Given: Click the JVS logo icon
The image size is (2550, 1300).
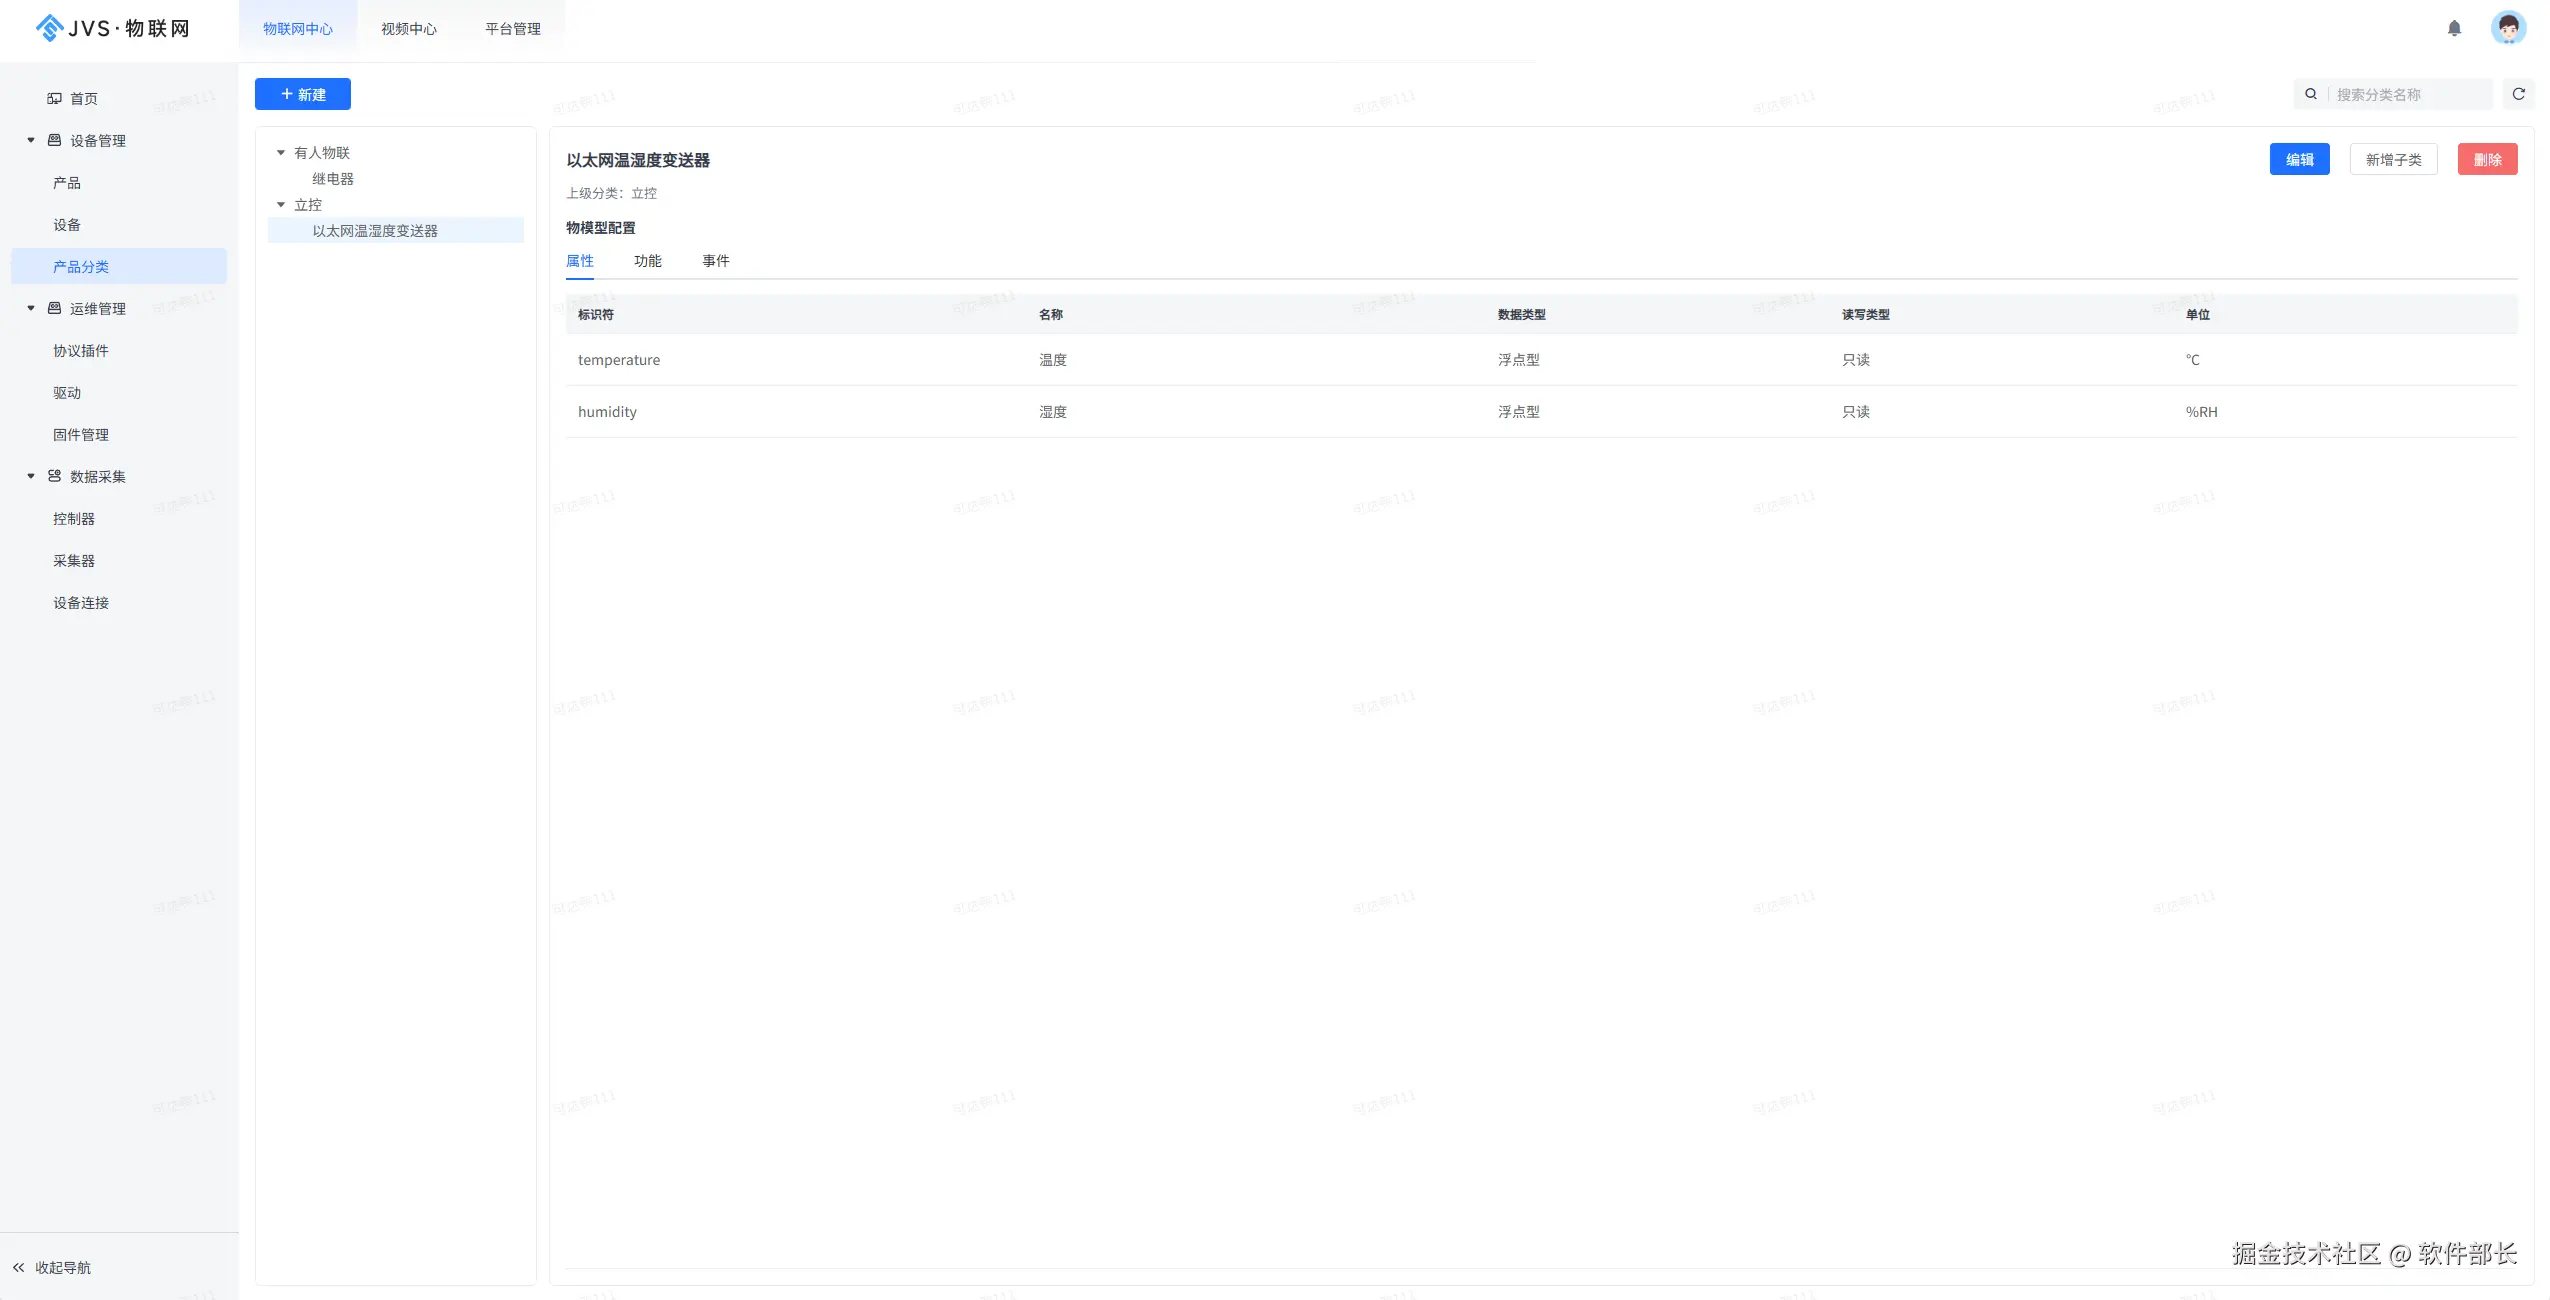Looking at the screenshot, I should click(48, 28).
